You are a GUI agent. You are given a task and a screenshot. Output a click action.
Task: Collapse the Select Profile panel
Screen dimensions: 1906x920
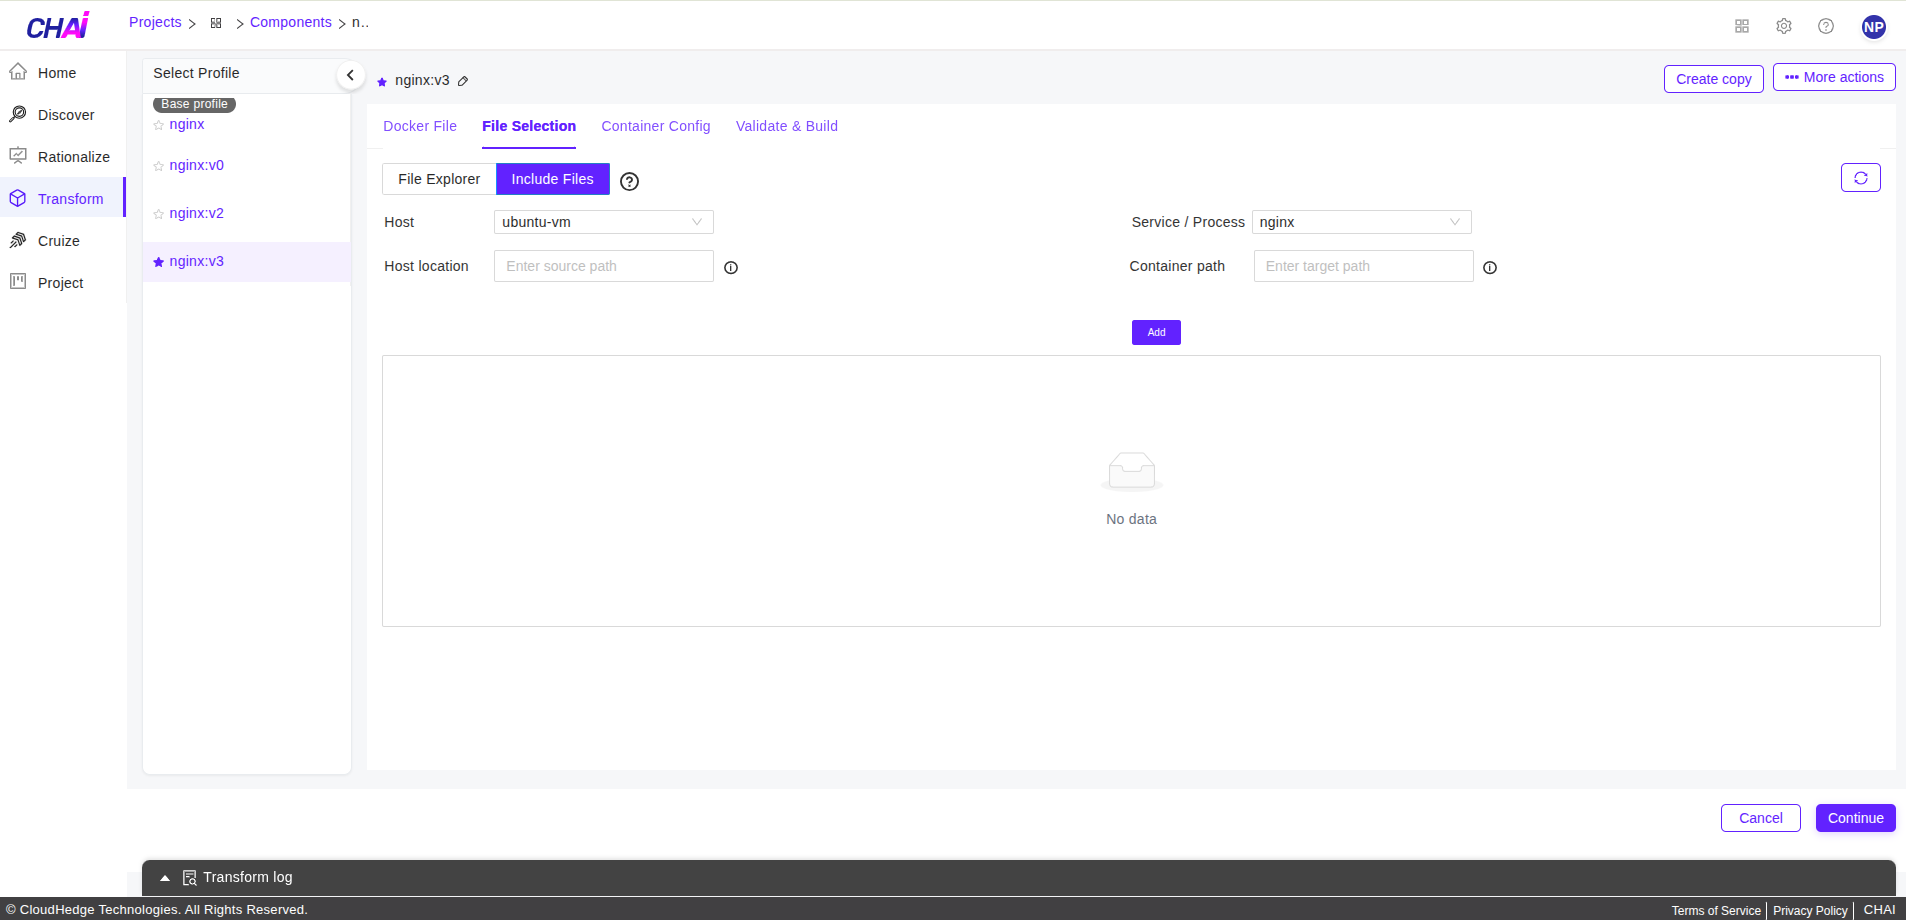pyautogui.click(x=350, y=75)
